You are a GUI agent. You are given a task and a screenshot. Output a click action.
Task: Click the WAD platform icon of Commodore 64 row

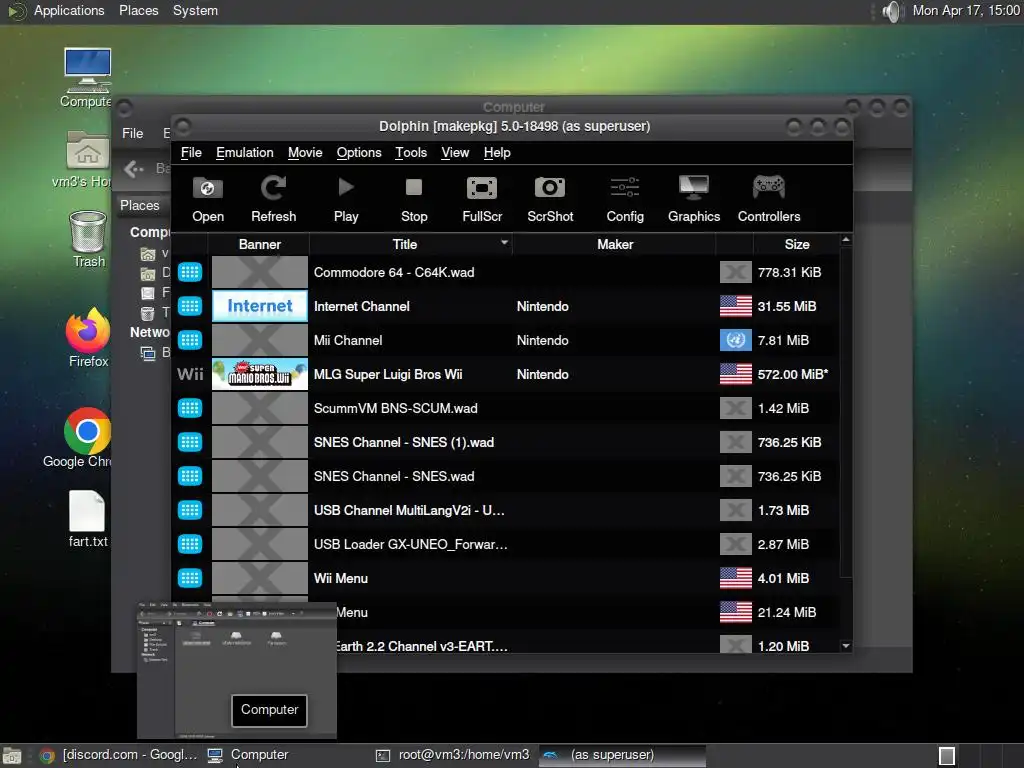(190, 272)
